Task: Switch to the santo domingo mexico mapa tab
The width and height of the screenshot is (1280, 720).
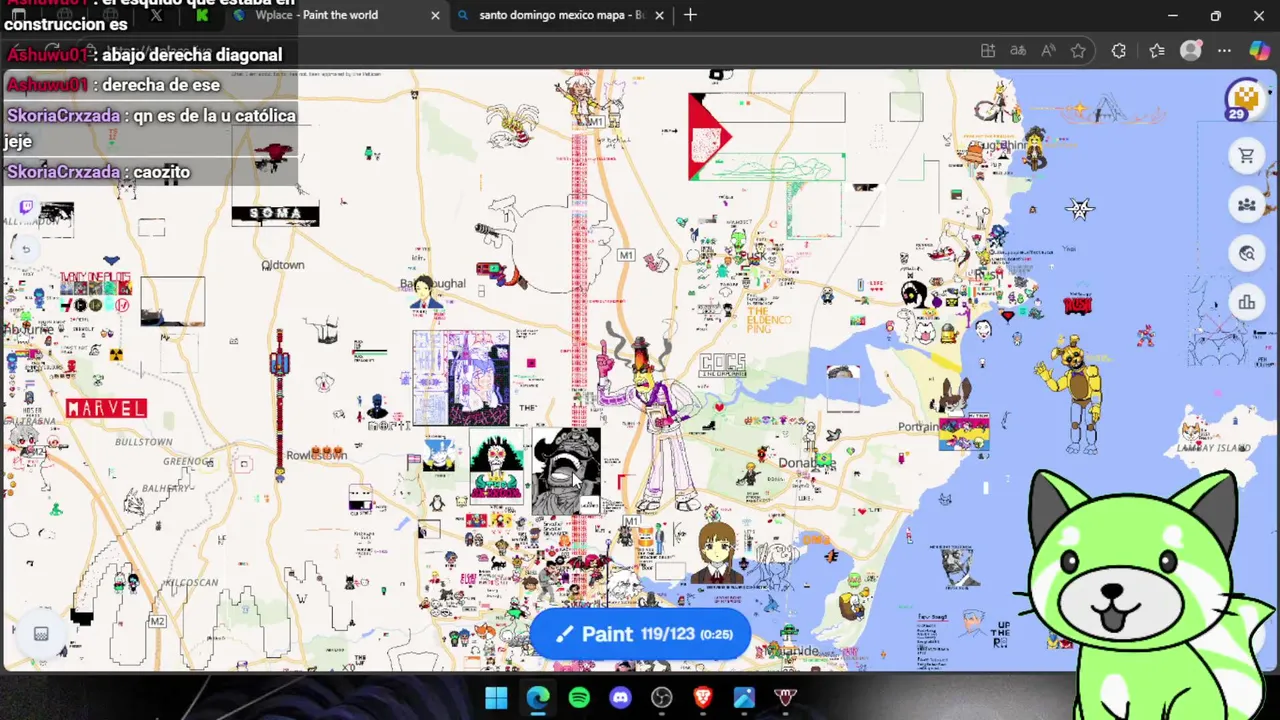Action: (560, 15)
